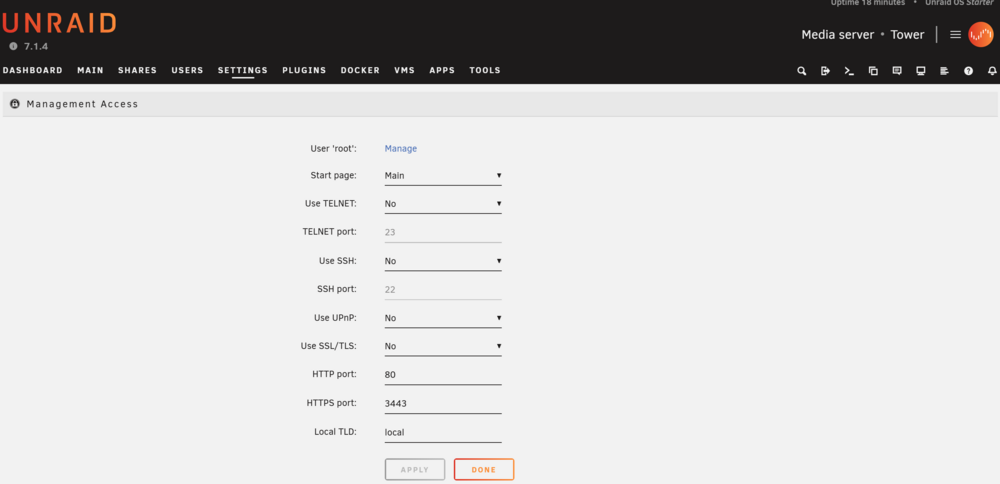This screenshot has height=484, width=1000.
Task: Open the Use TELNET dropdown
Action: pyautogui.click(x=443, y=204)
